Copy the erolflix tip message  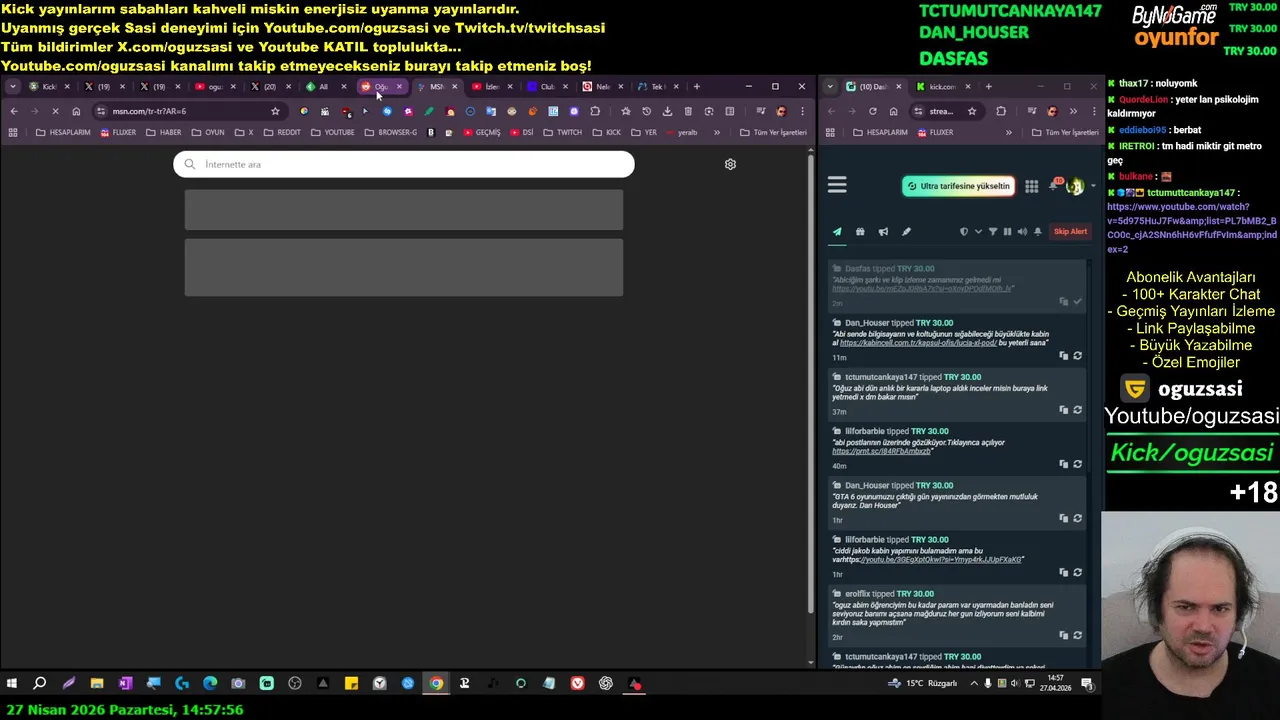(x=1063, y=635)
